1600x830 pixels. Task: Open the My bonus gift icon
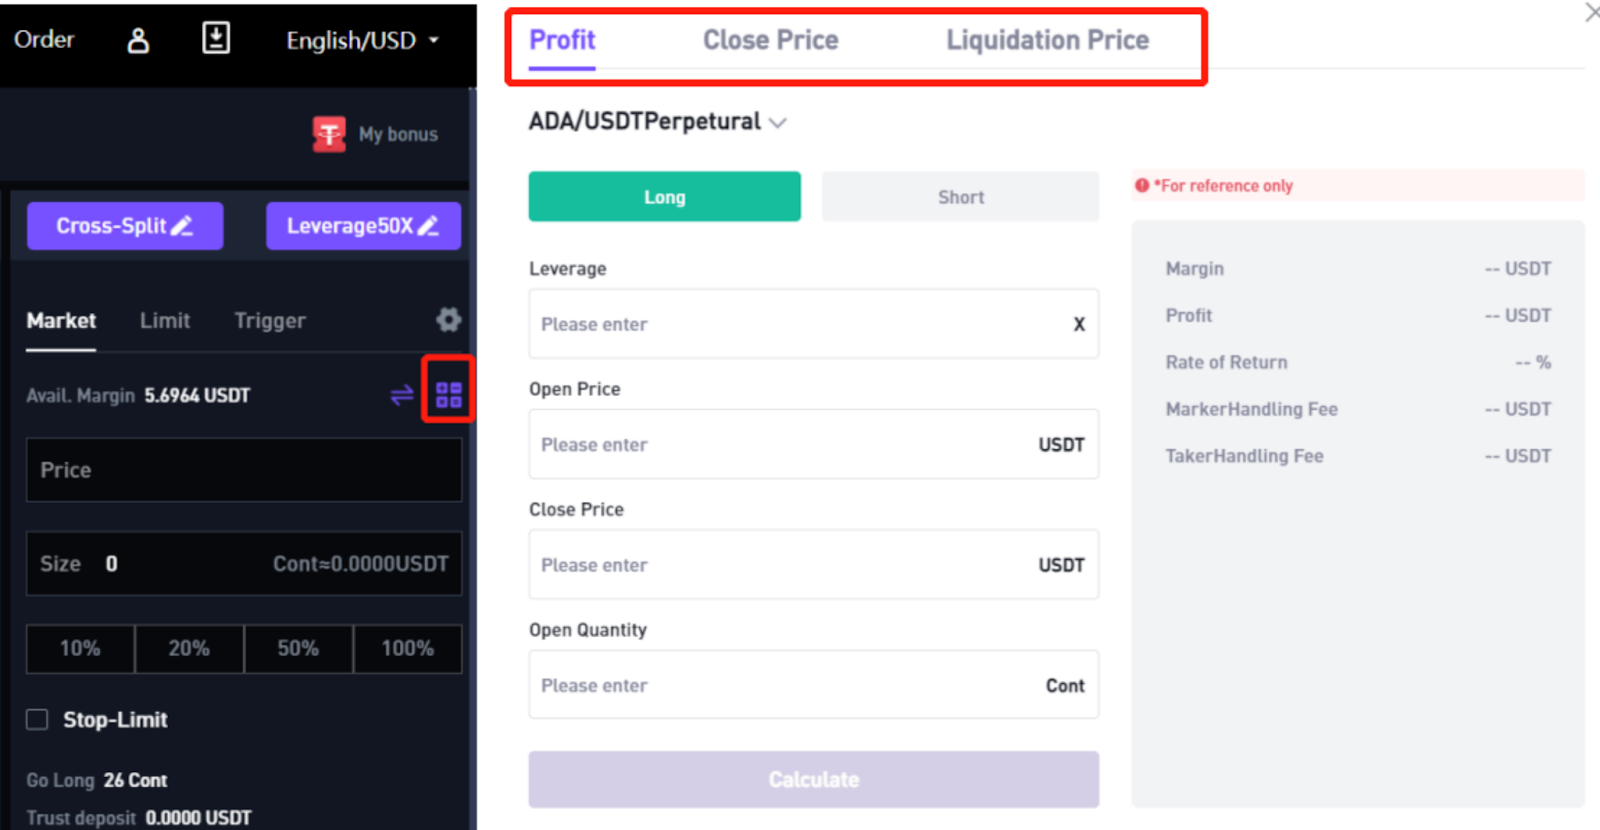tap(329, 134)
